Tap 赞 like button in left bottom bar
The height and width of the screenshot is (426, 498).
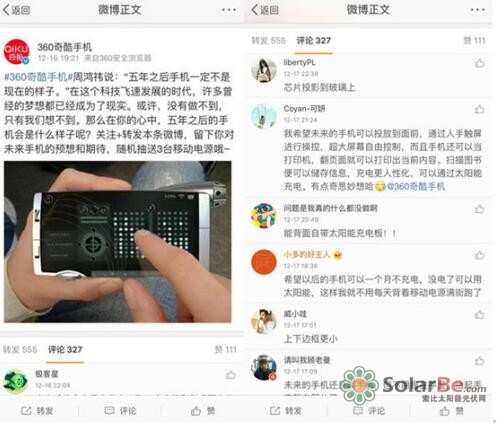(x=203, y=411)
